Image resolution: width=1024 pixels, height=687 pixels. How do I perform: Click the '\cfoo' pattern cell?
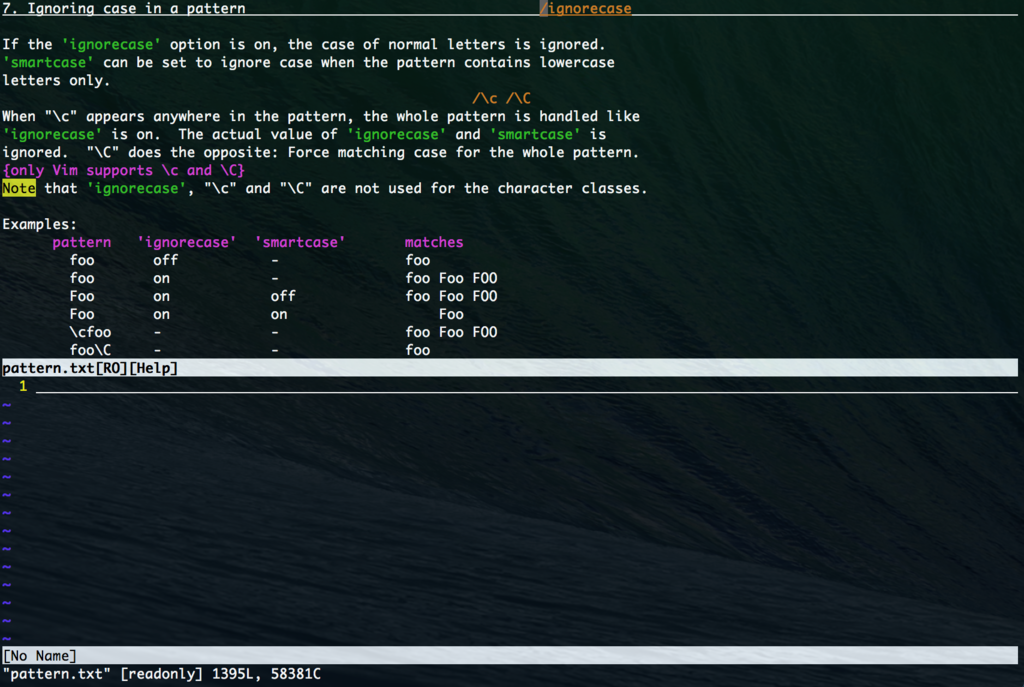(x=90, y=332)
